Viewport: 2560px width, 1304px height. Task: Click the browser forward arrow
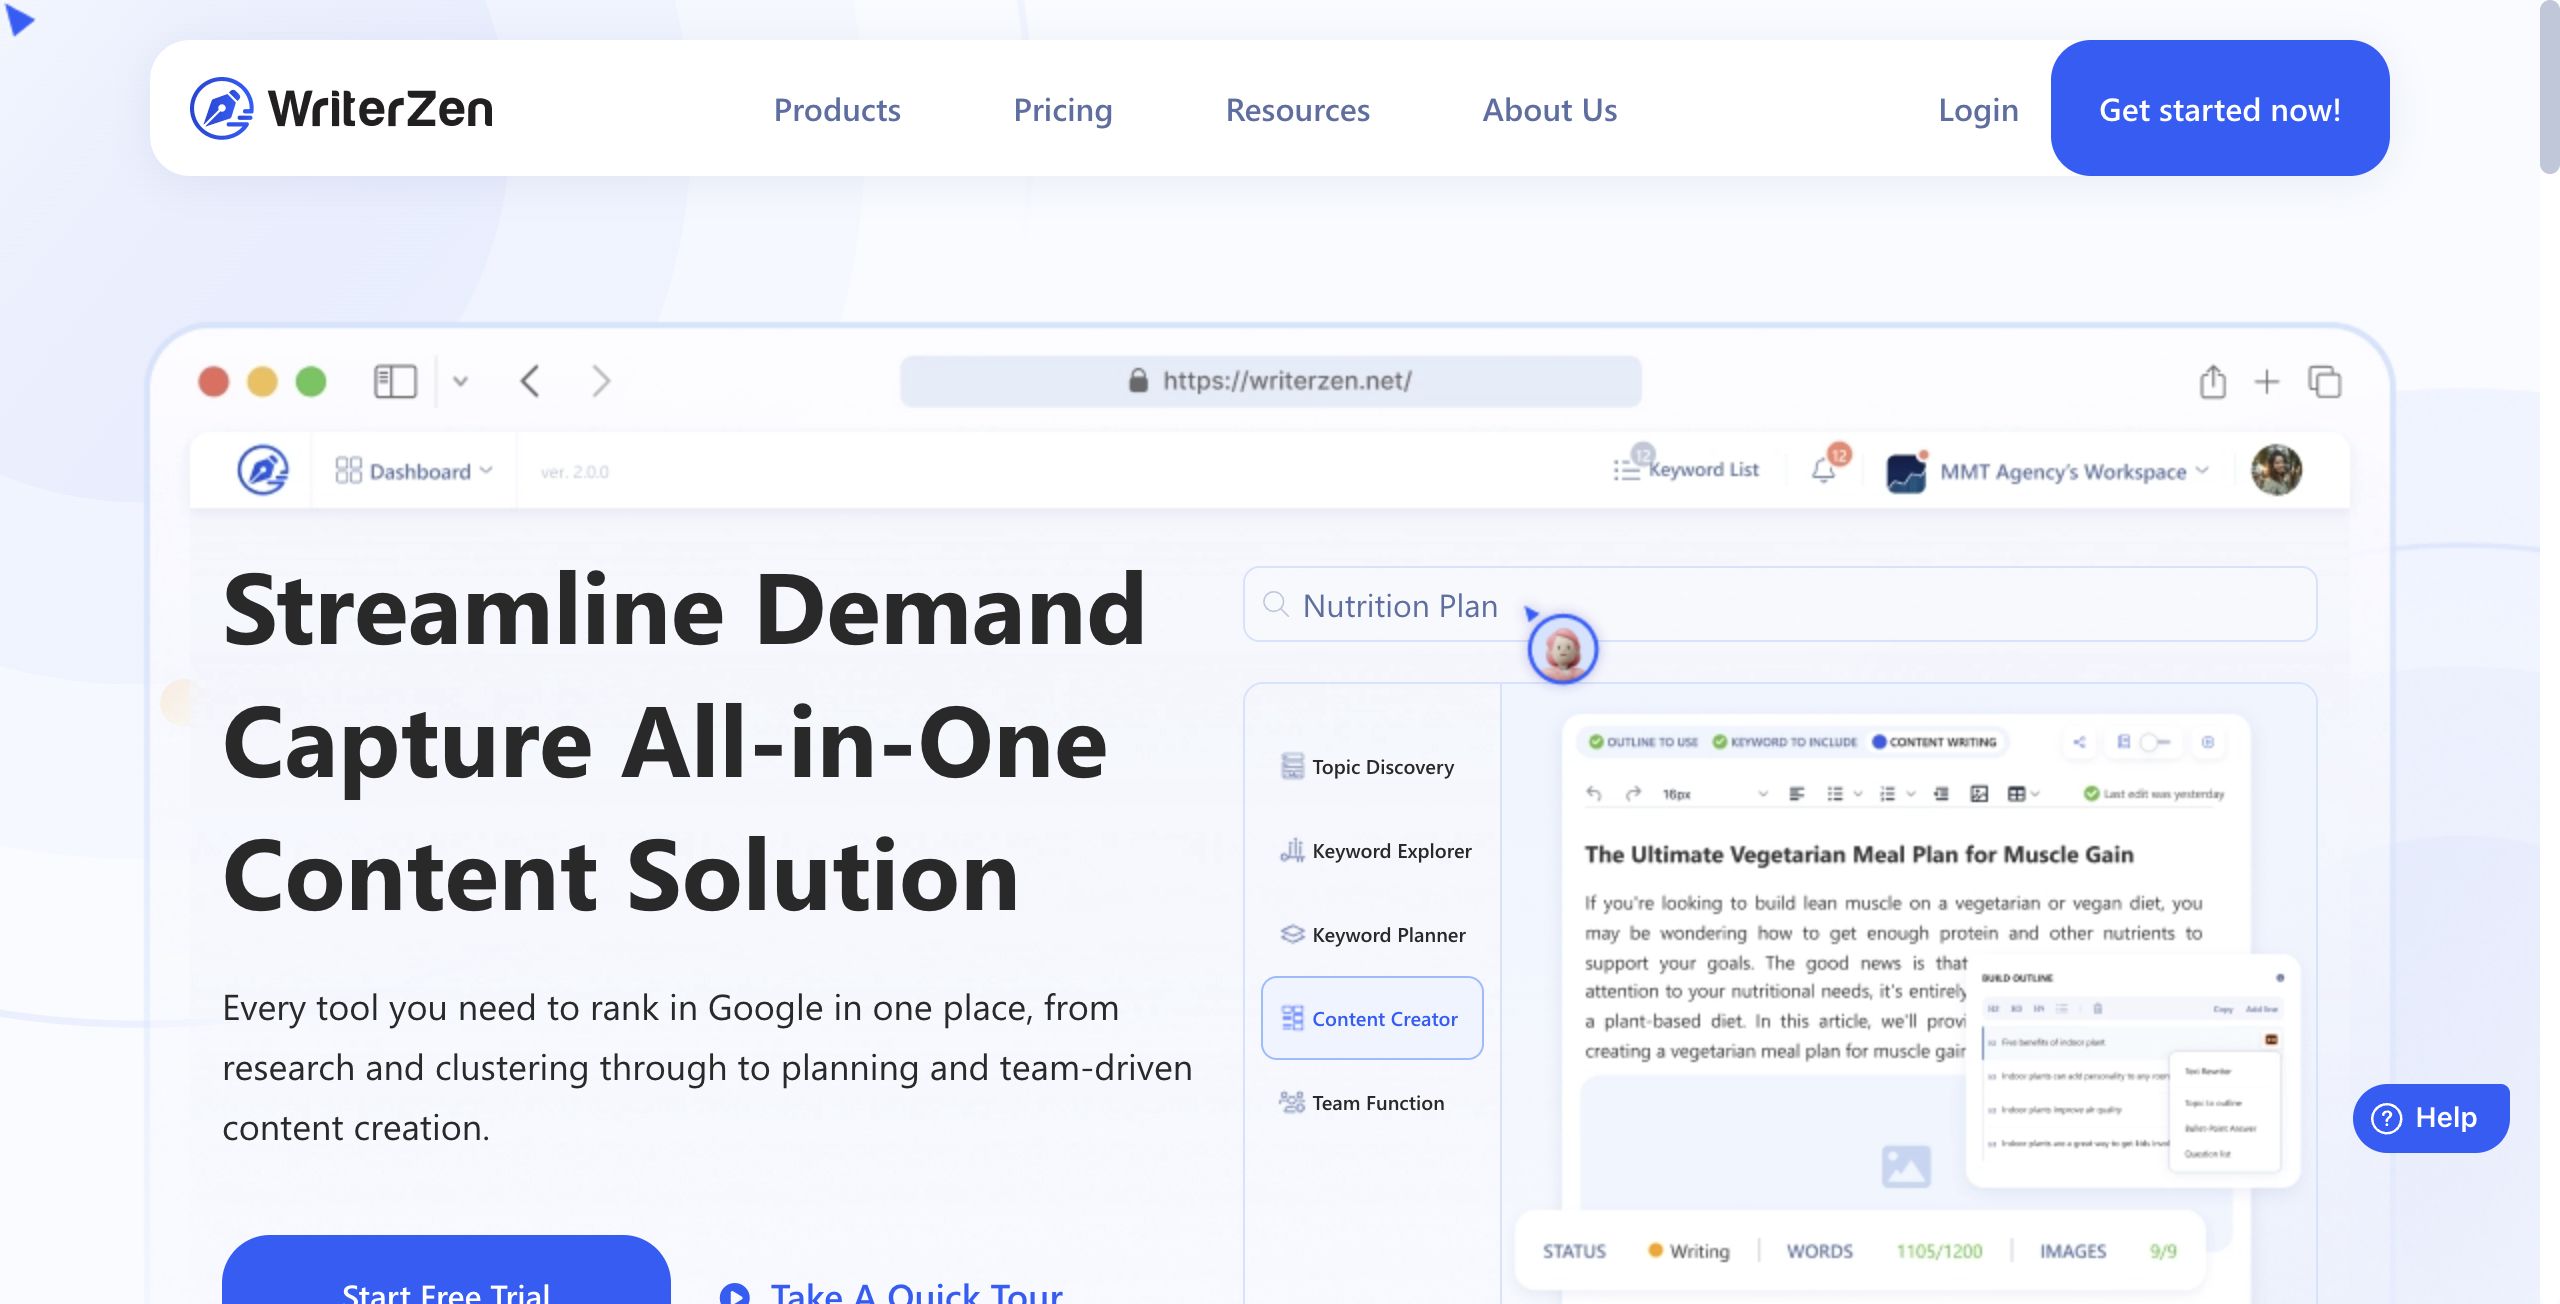click(x=600, y=381)
